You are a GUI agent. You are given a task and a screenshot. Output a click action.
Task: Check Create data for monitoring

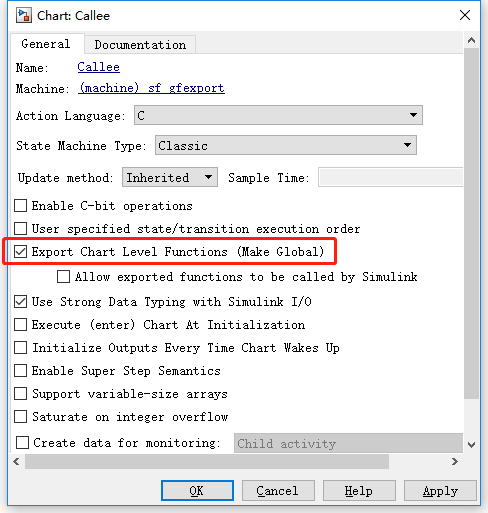(x=22, y=443)
